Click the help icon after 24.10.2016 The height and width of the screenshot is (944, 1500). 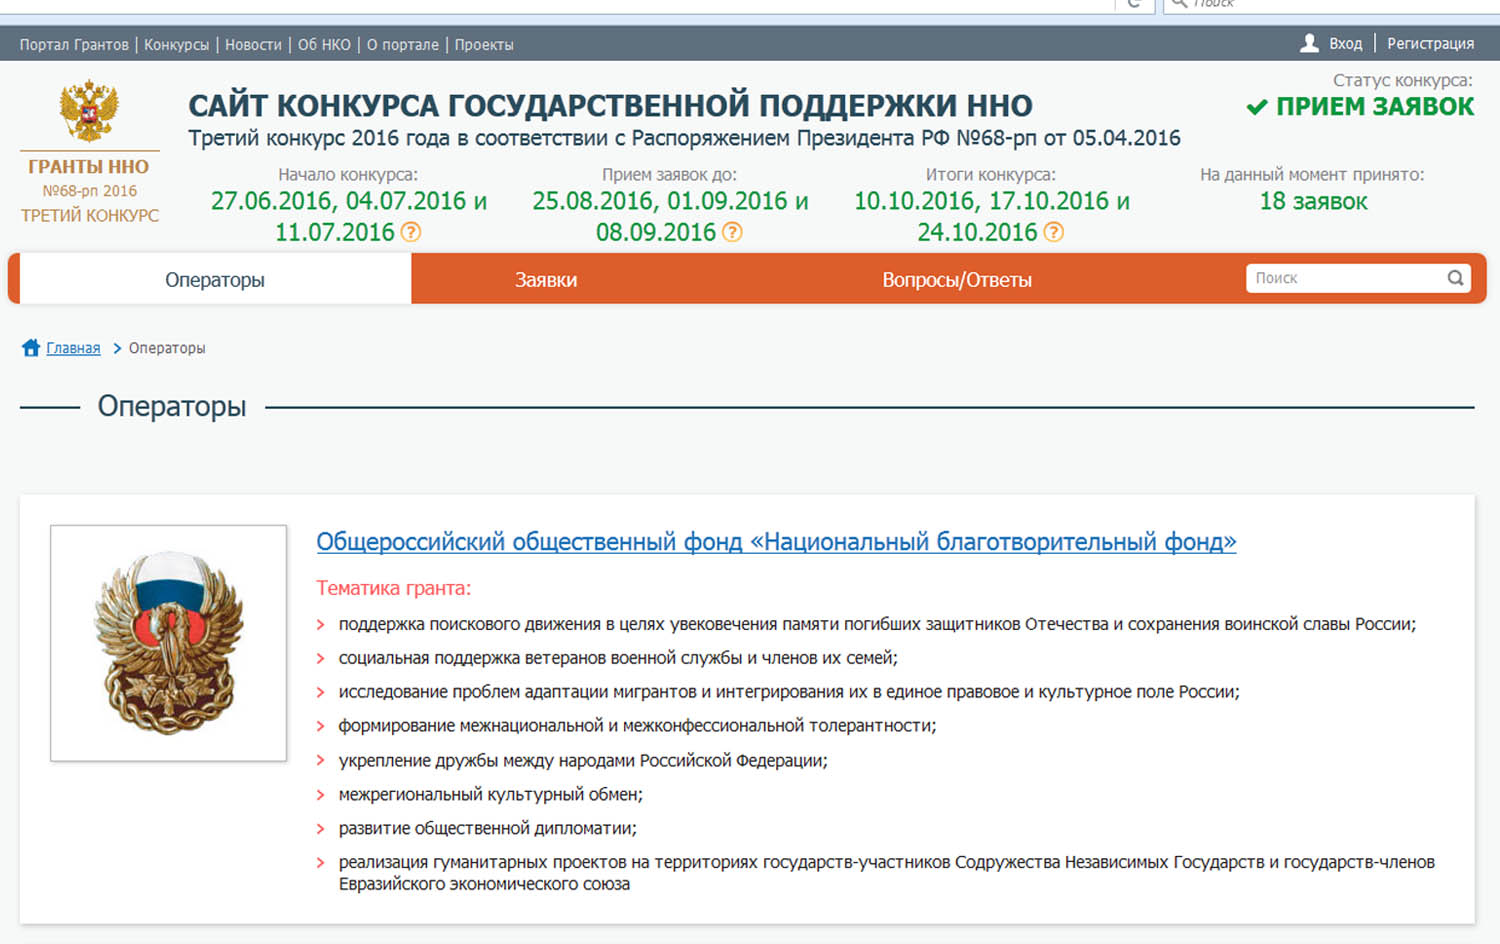[1054, 232]
